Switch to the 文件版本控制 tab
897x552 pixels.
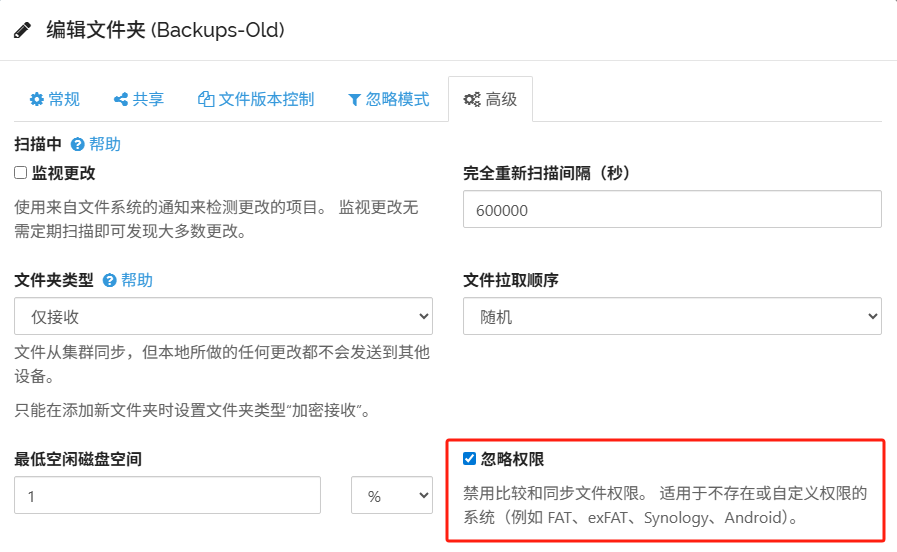tap(256, 99)
